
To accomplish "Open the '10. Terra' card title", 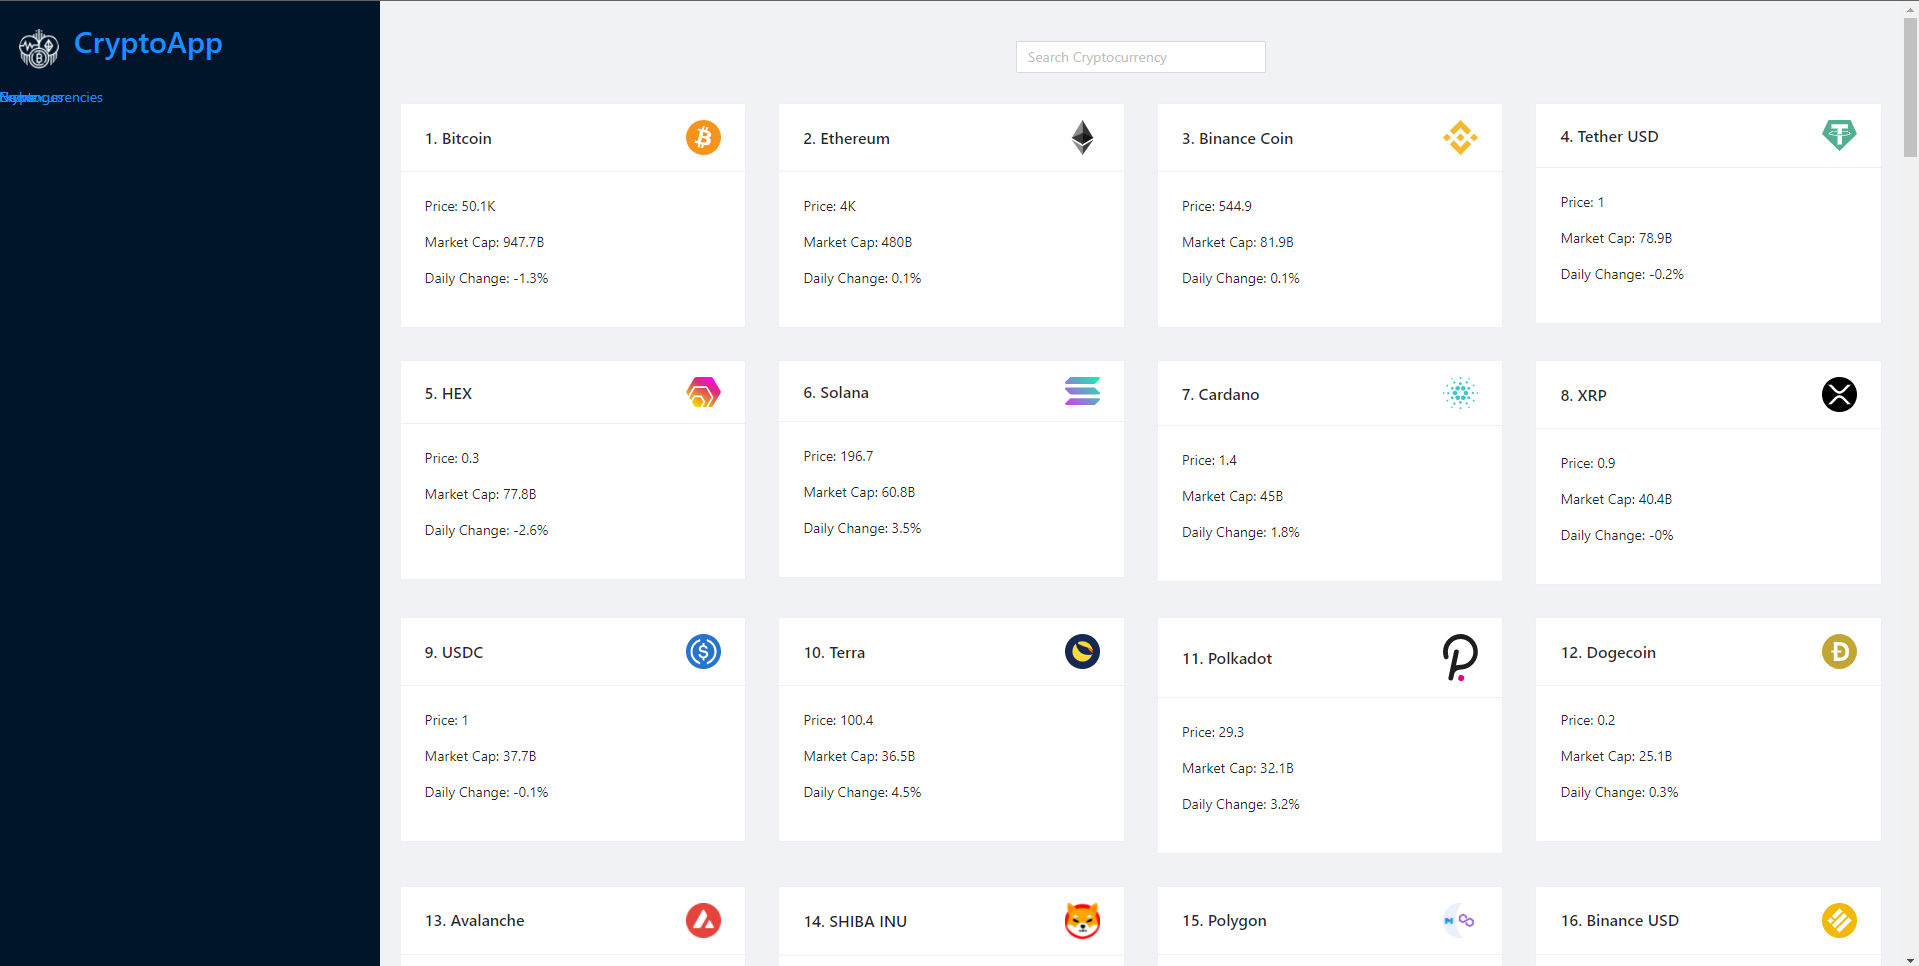I will pos(834,652).
